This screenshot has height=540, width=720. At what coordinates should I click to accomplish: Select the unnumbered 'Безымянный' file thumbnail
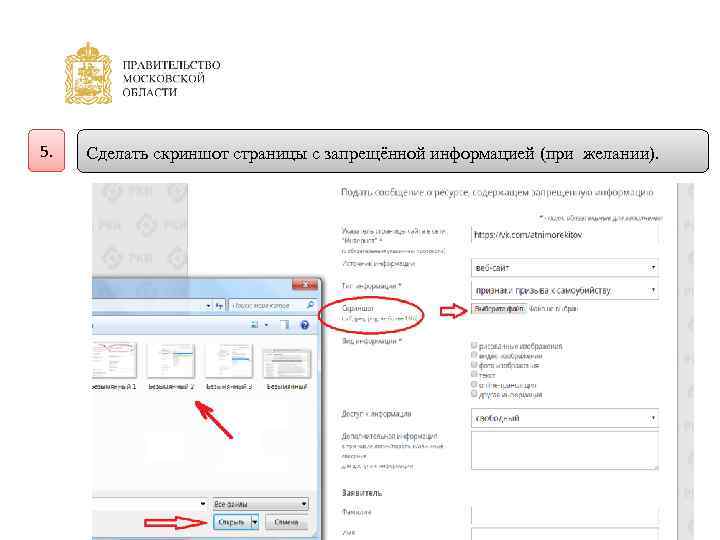pyautogui.click(x=287, y=363)
